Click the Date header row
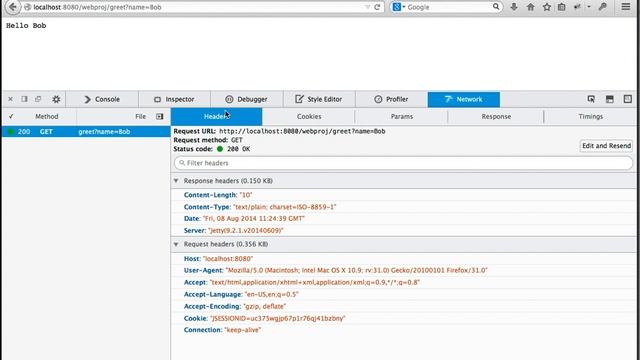 pos(403,219)
